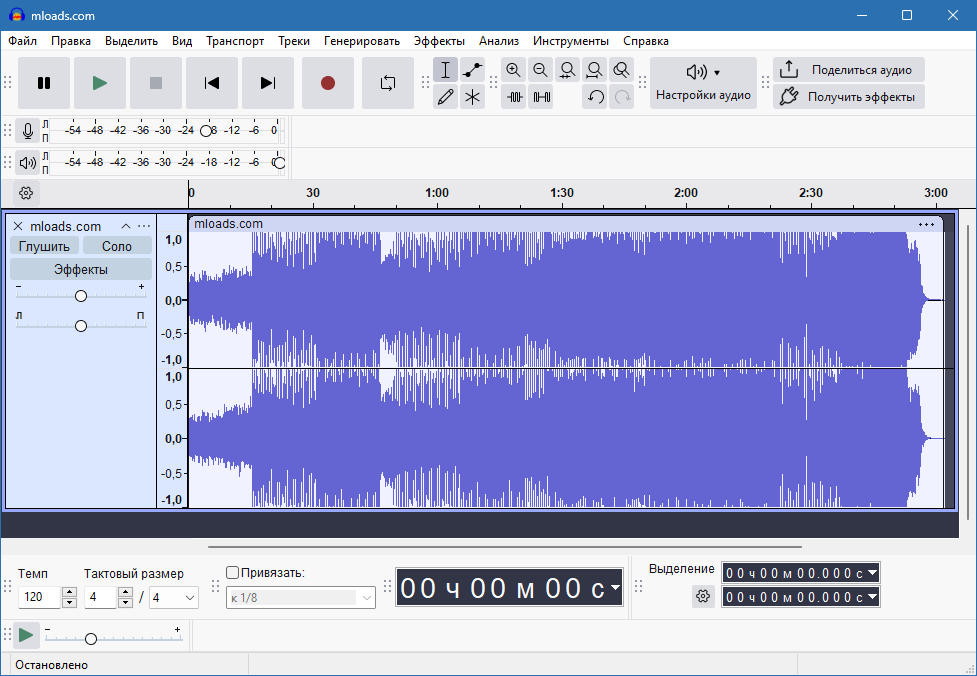Image resolution: width=977 pixels, height=676 pixels.
Task: Open the Справка menu
Action: [x=646, y=41]
